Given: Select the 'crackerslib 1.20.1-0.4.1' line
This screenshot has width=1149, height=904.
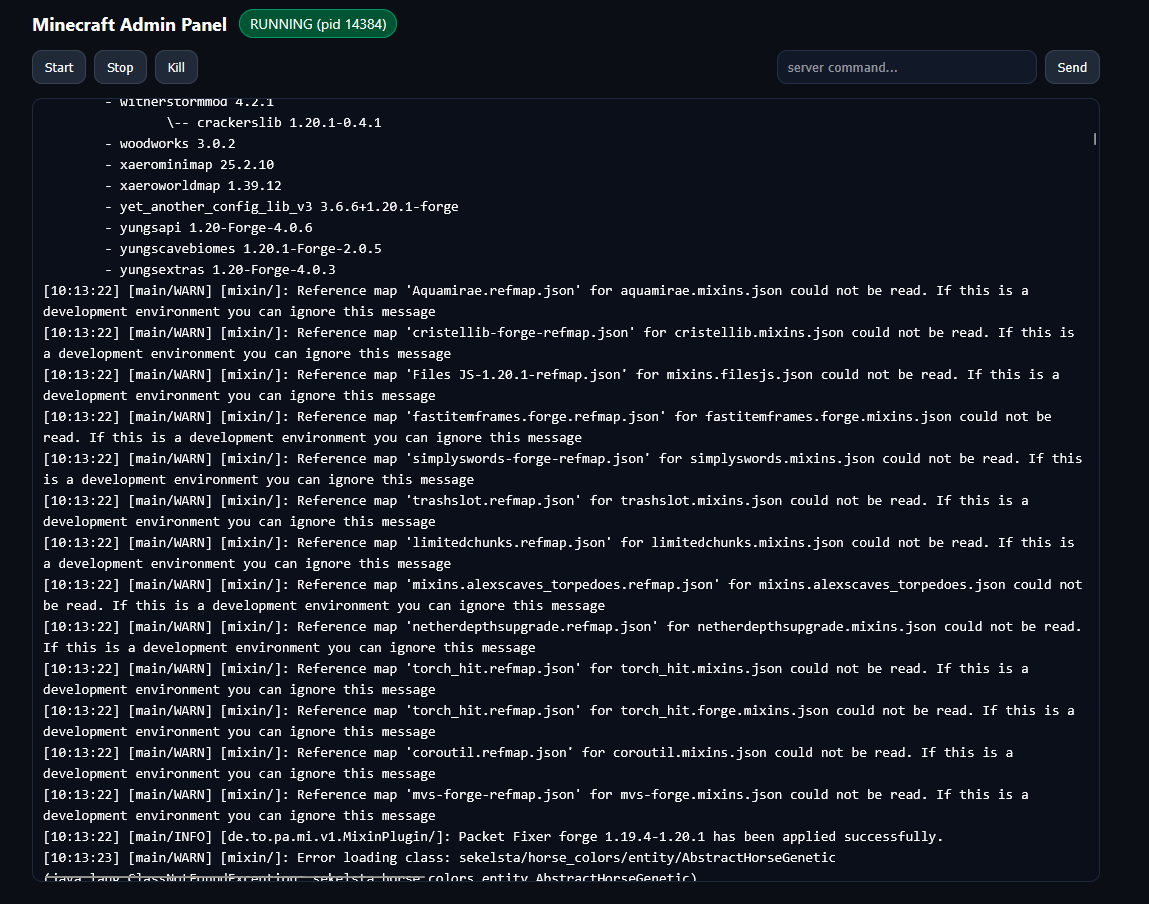Looking at the screenshot, I should [x=274, y=123].
